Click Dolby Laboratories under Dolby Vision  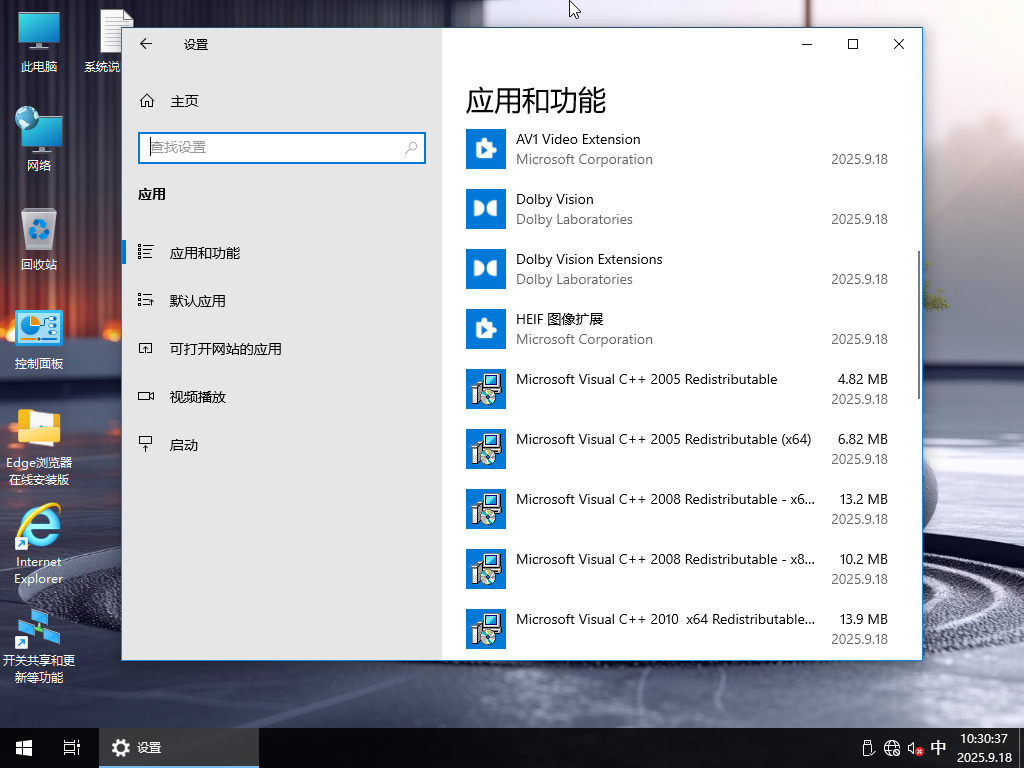click(574, 219)
